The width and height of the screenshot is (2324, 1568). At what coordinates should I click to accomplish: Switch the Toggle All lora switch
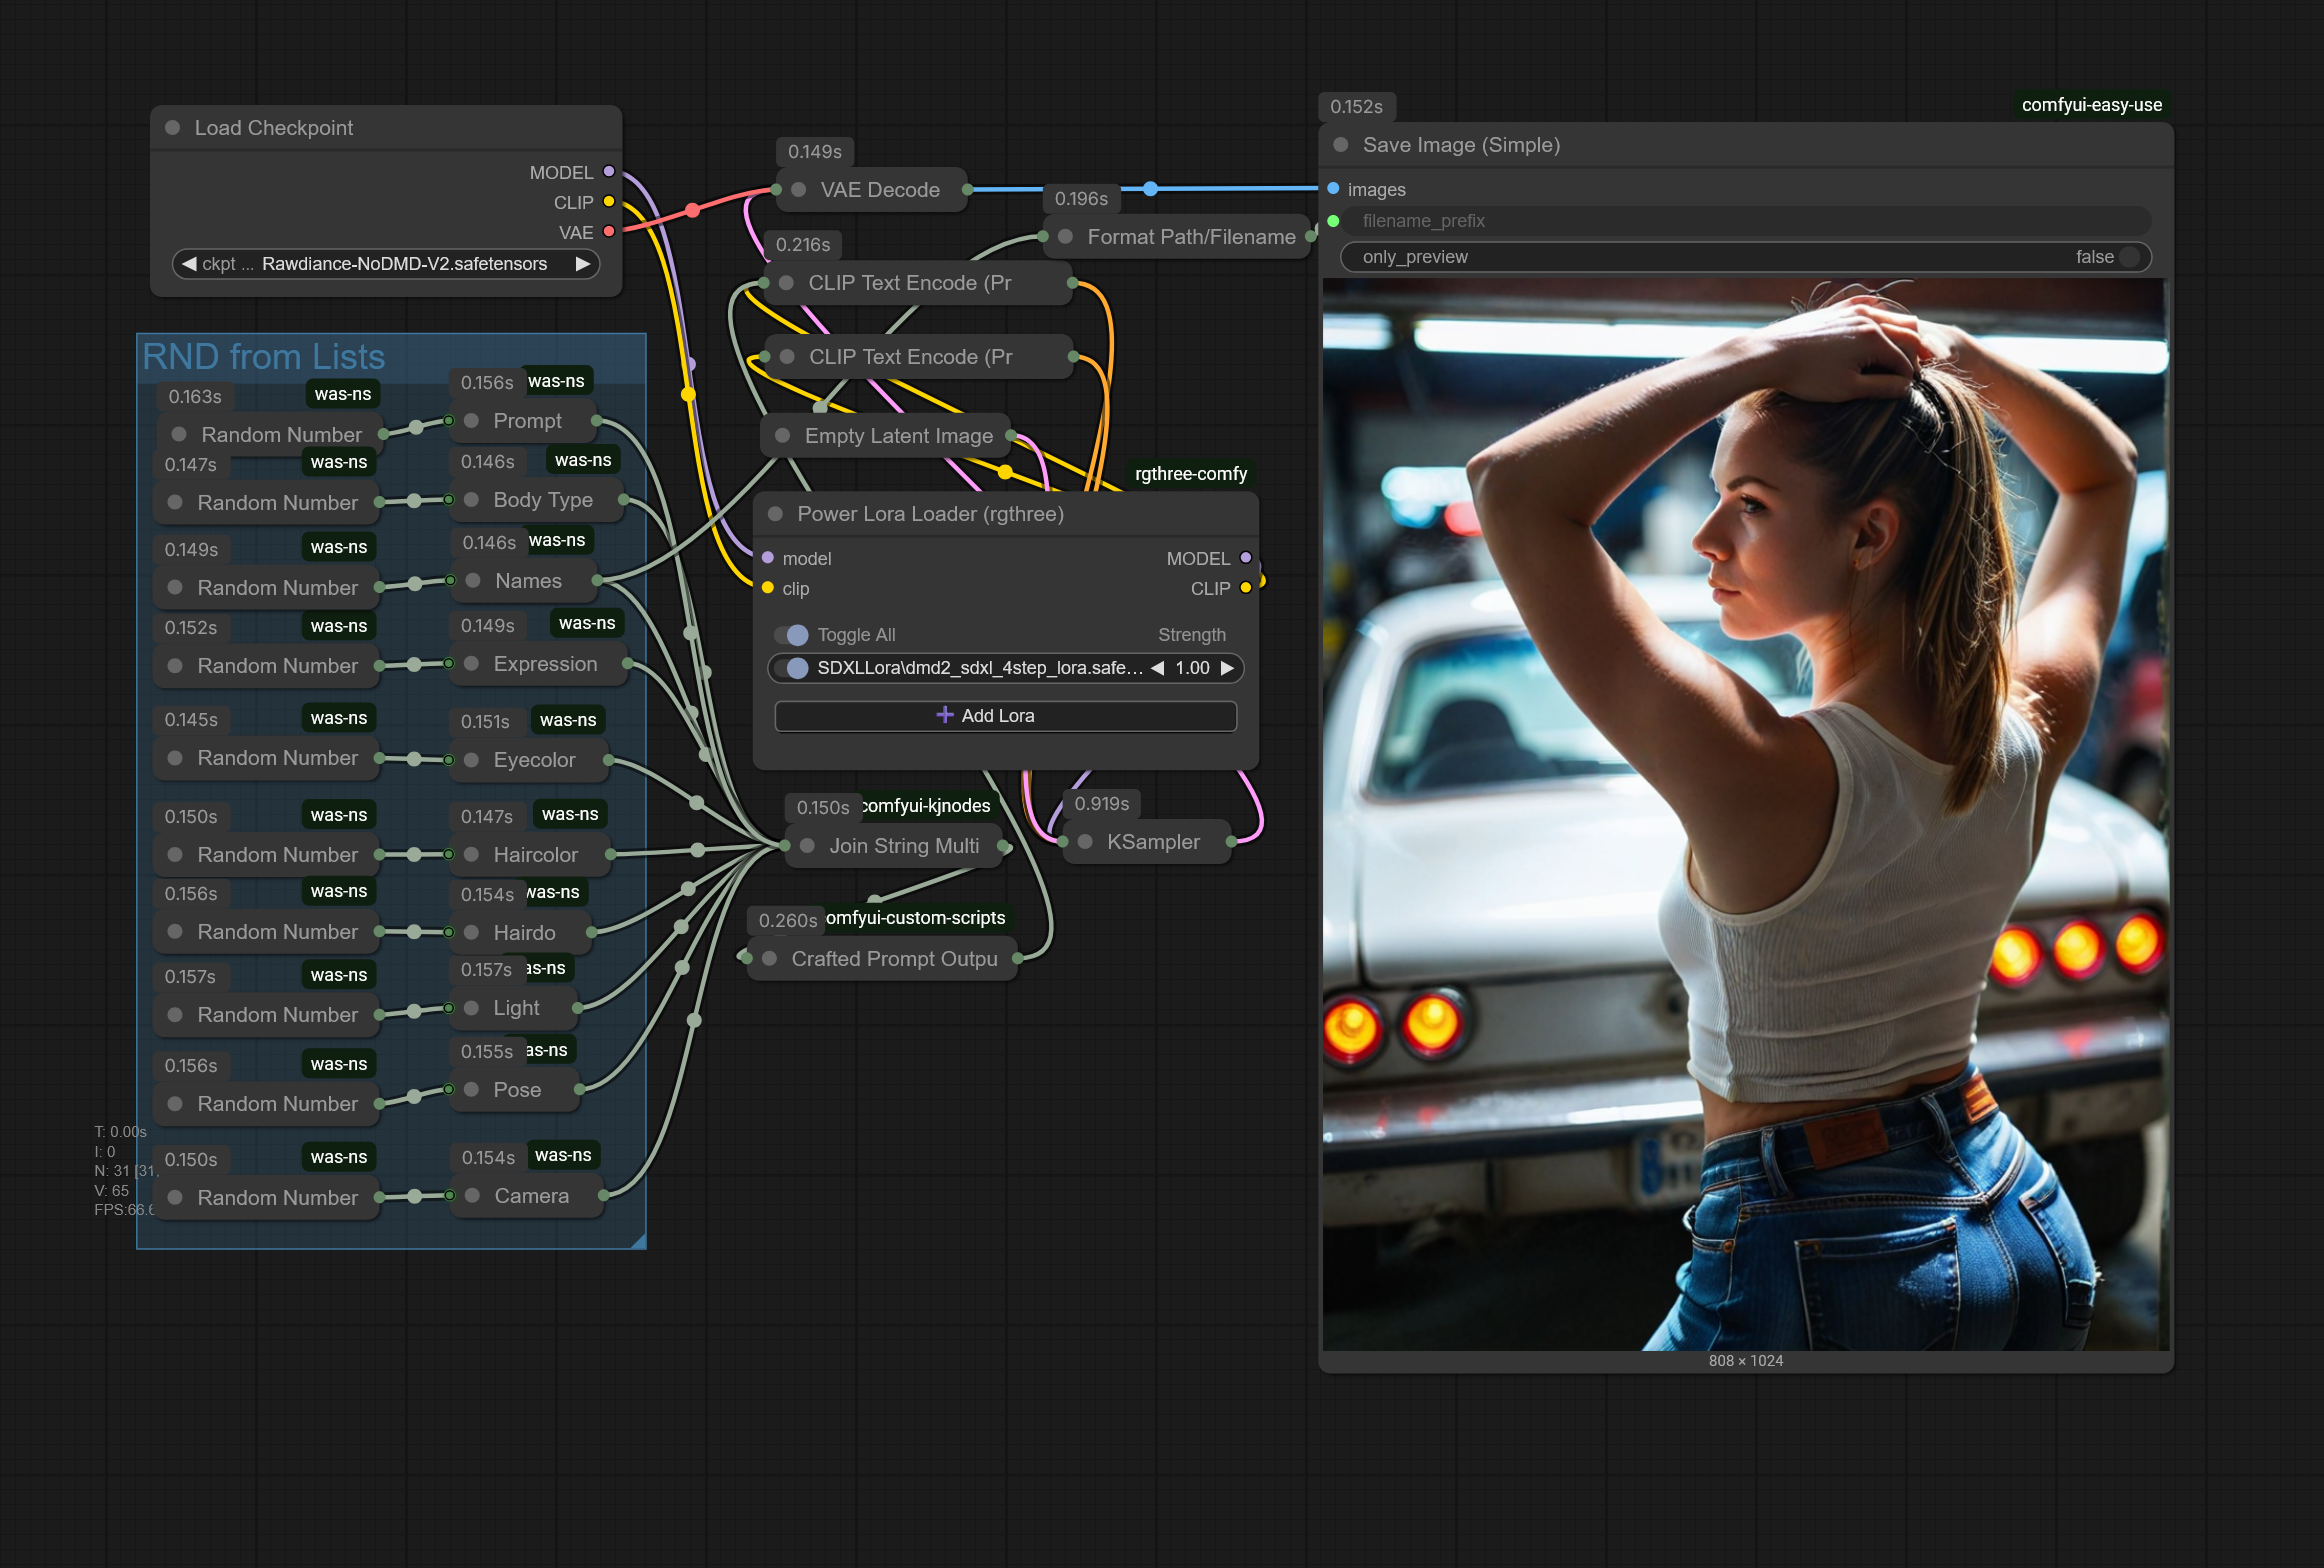click(x=792, y=635)
